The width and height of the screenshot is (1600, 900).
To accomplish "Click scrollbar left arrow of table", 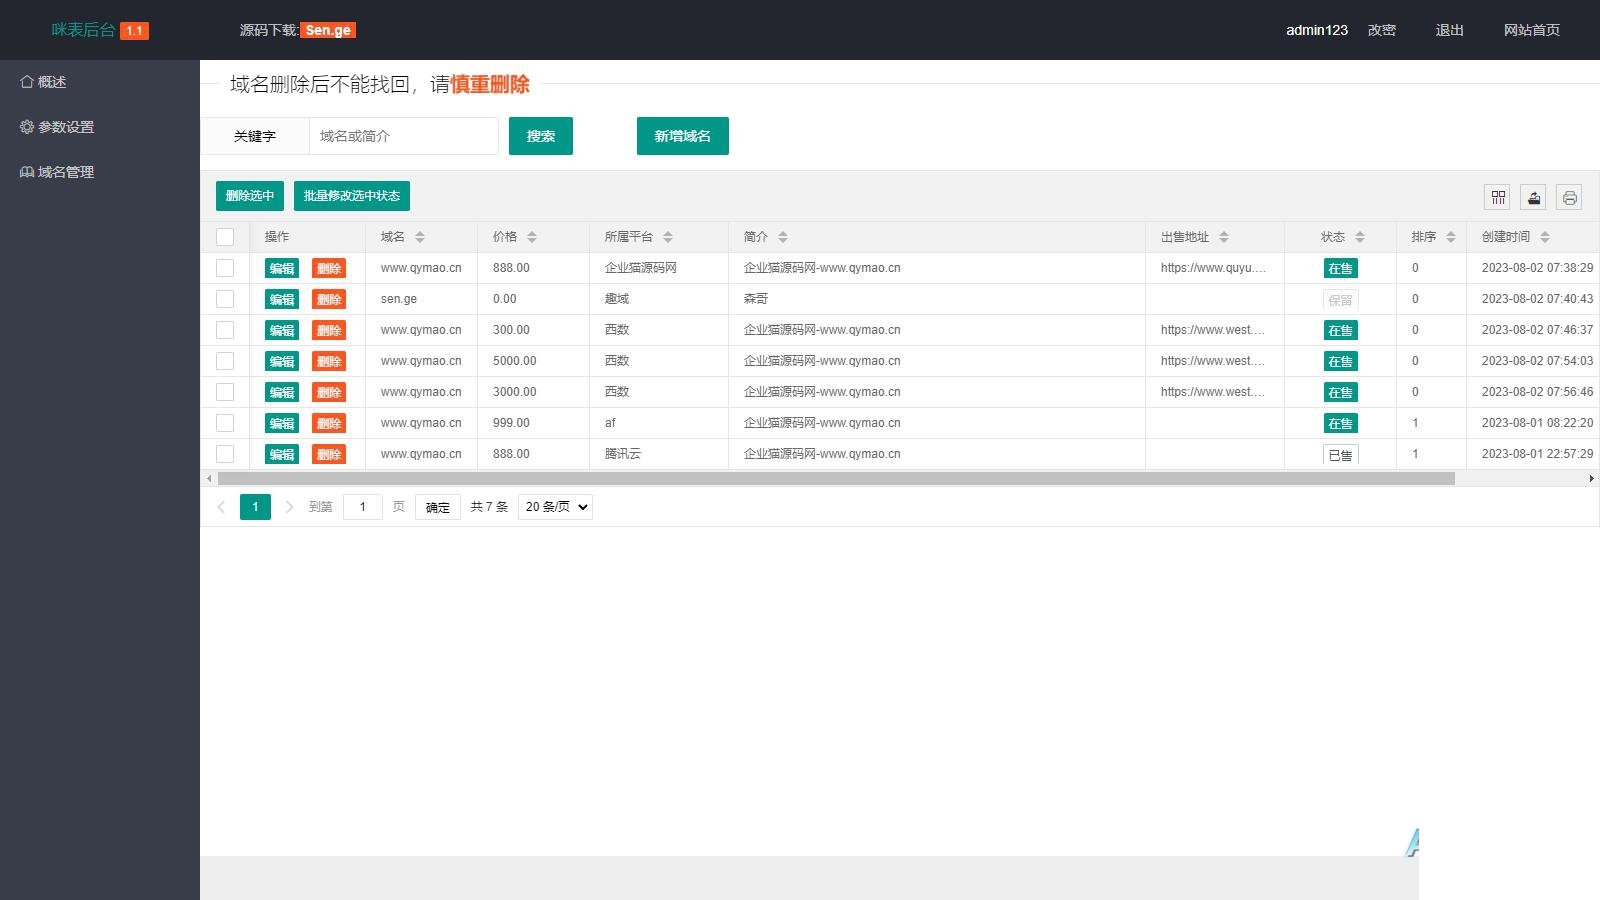I will pos(208,479).
